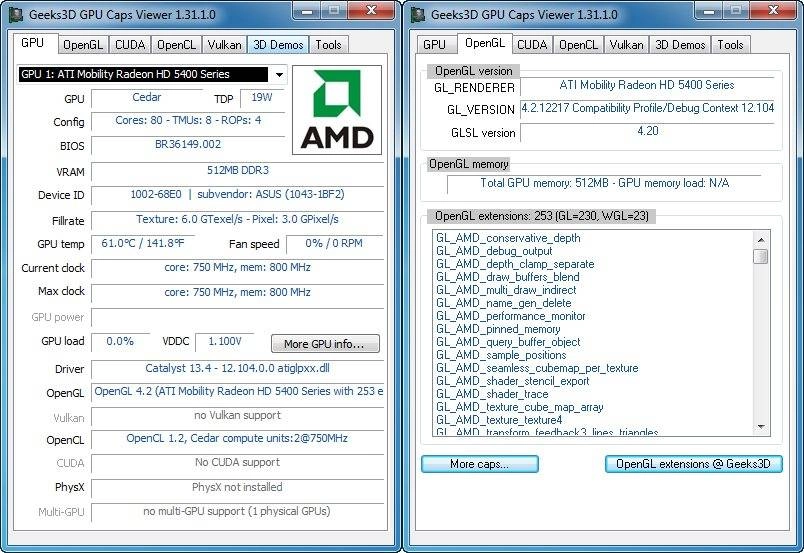Click GLSL version 4.20 value

coord(647,132)
